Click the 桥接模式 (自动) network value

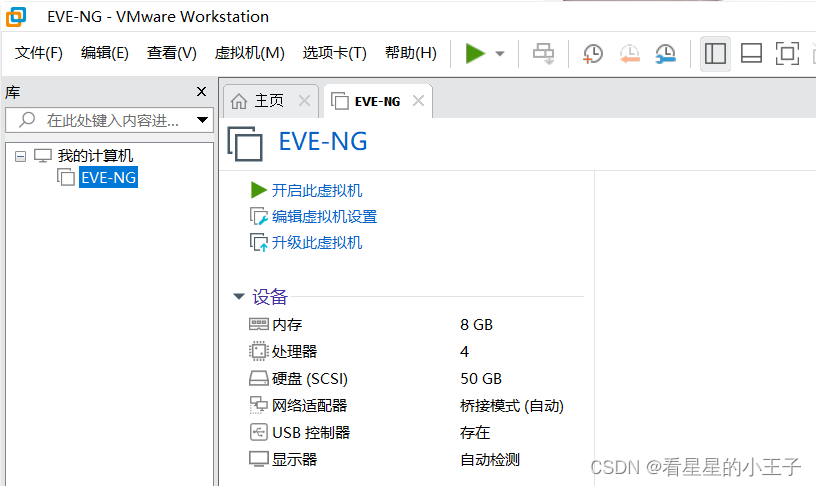click(x=512, y=406)
